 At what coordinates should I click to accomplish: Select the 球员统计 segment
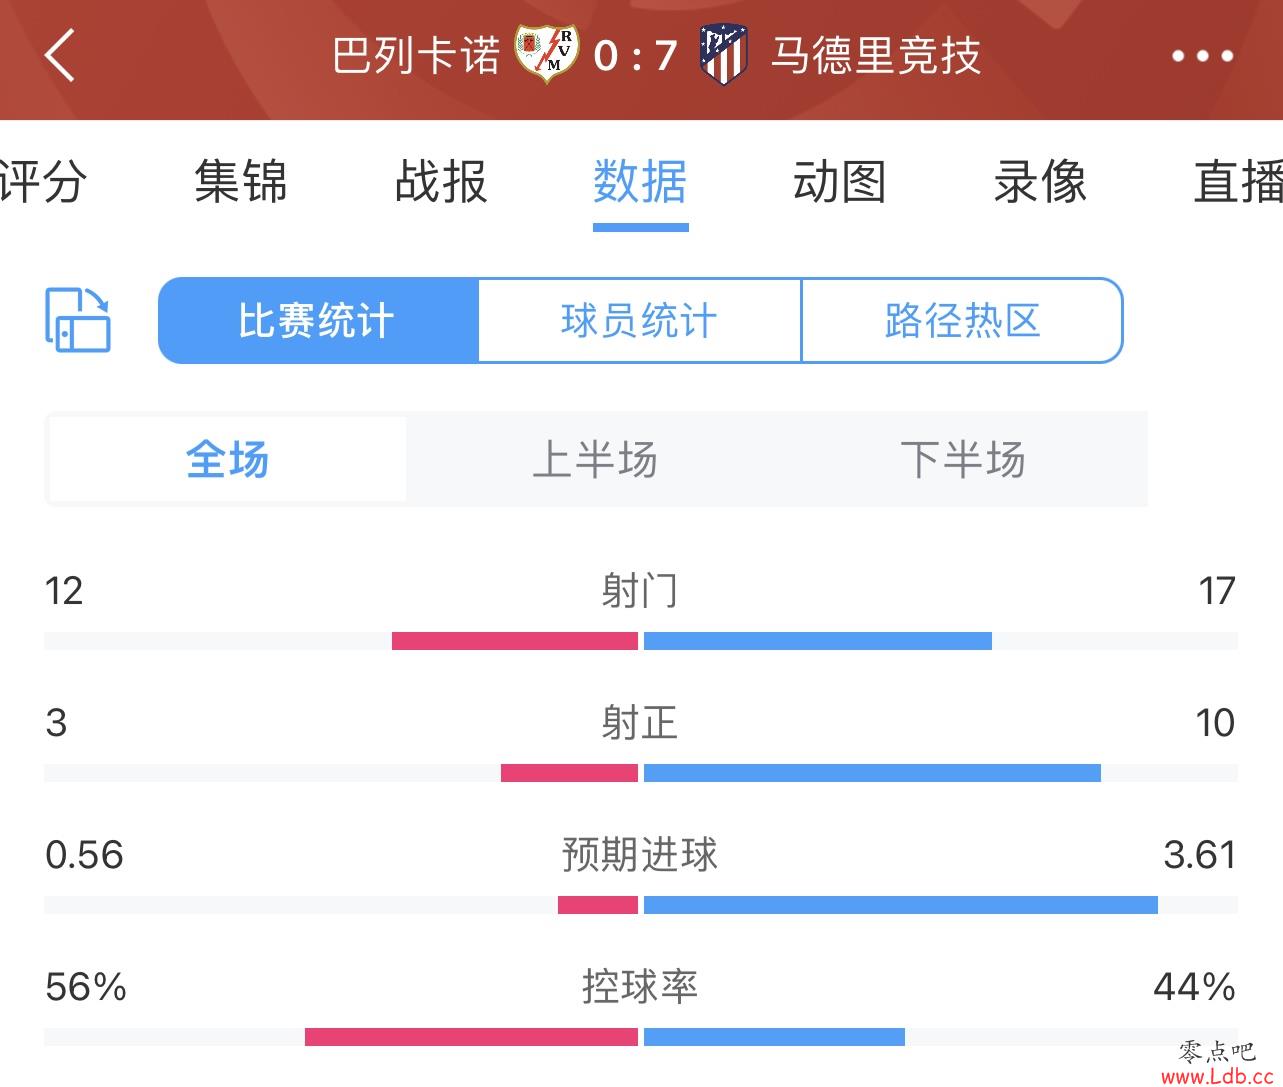pos(640,321)
